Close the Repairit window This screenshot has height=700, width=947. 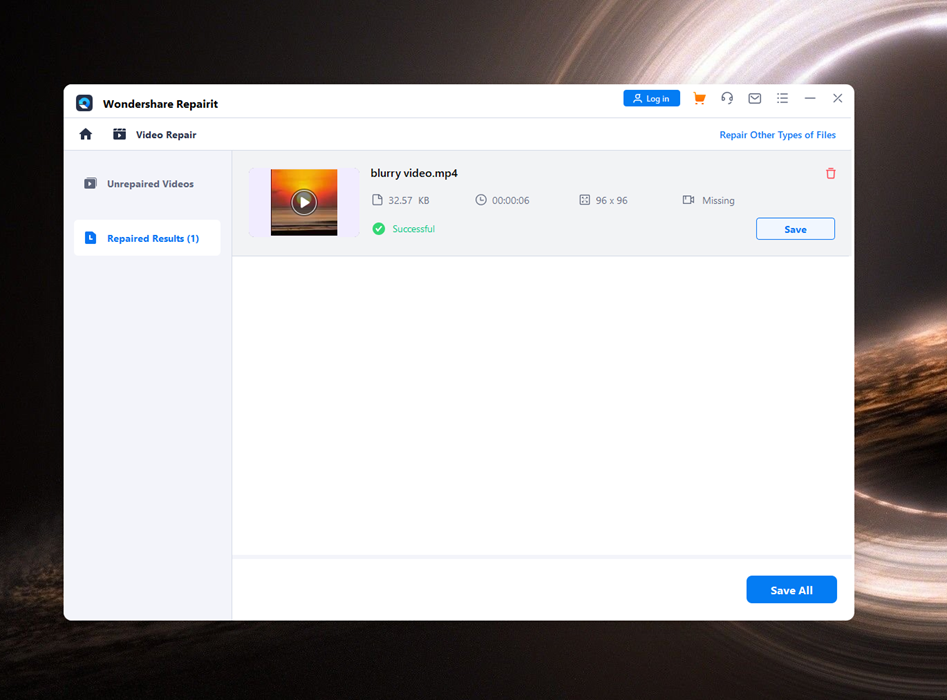tap(838, 98)
